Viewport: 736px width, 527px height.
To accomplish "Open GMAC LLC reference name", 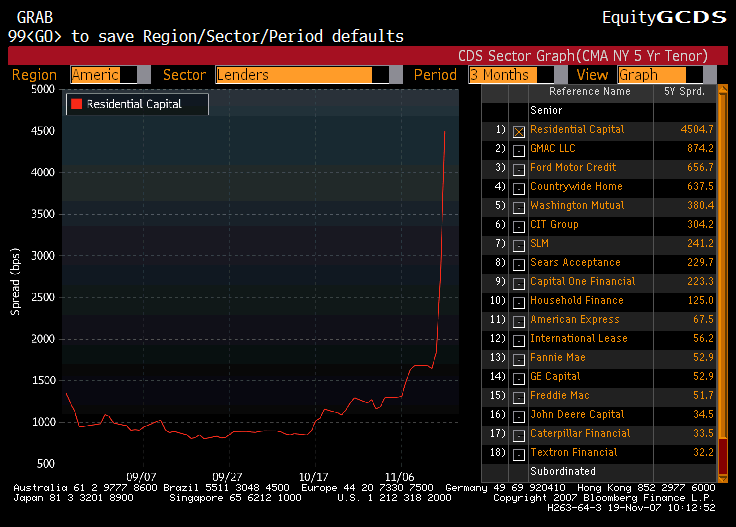I will tap(552, 148).
